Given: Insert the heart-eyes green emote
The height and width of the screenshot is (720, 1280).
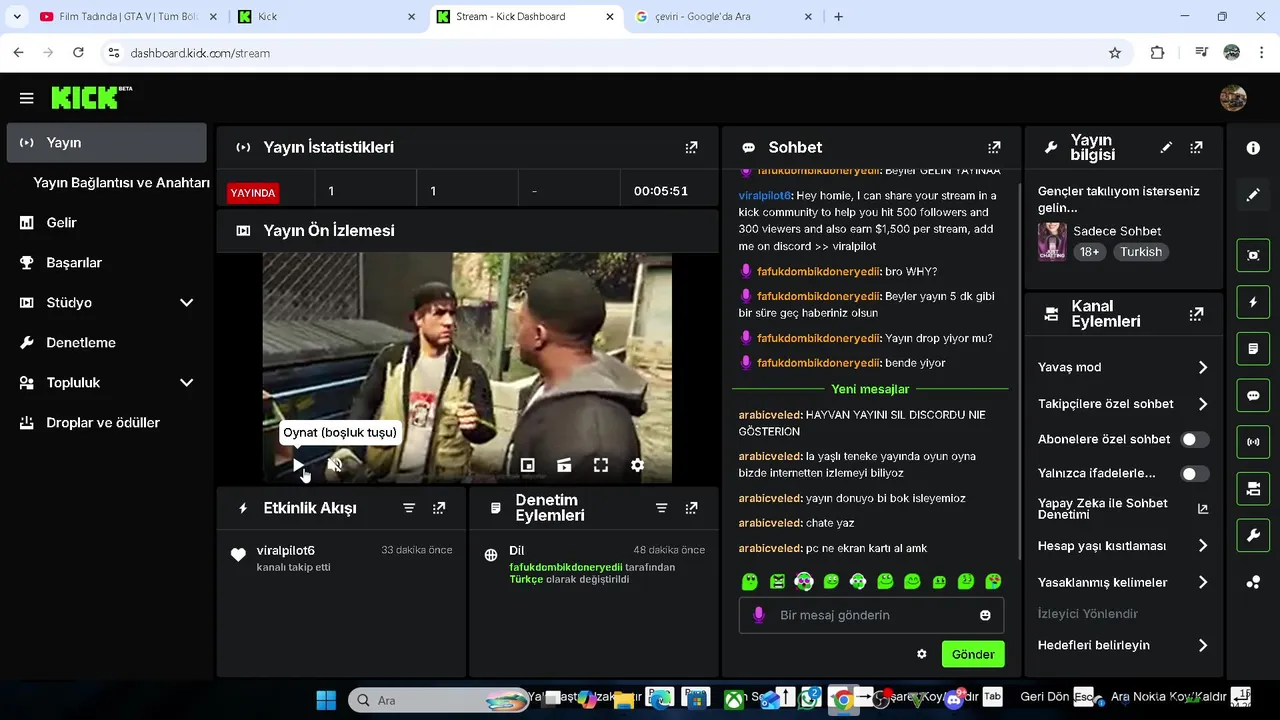Looking at the screenshot, I should pyautogui.click(x=993, y=581).
